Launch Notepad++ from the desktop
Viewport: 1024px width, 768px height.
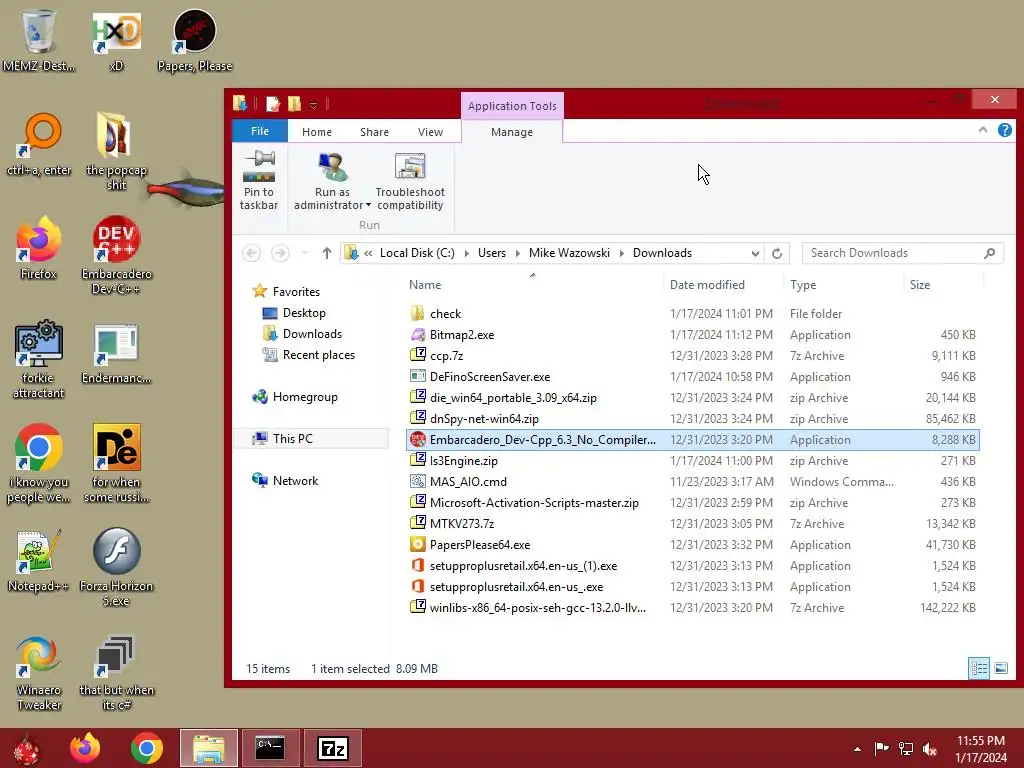[x=39, y=560]
